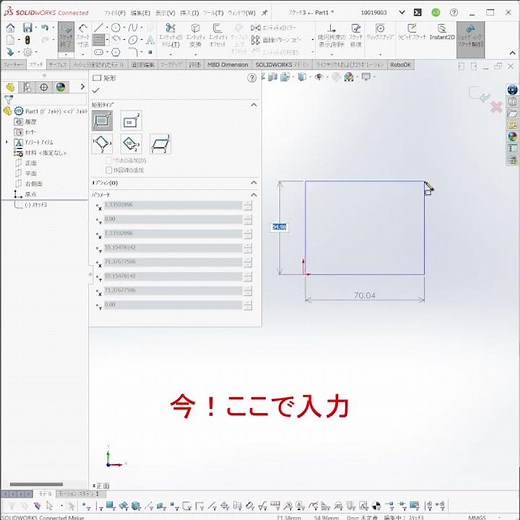The image size is (520, 520).
Task: Expand manager tabs with right chevron
Action: click(82, 87)
